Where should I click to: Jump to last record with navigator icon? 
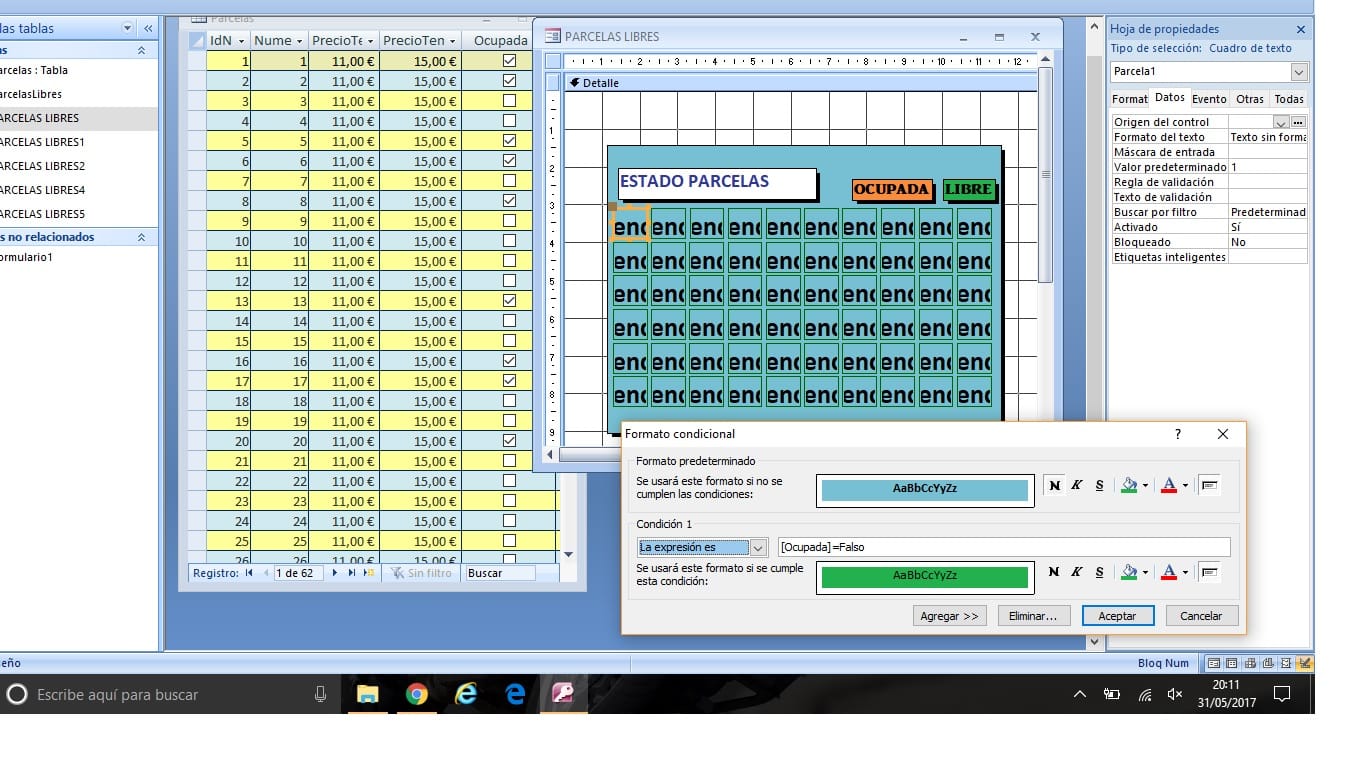pyautogui.click(x=352, y=573)
